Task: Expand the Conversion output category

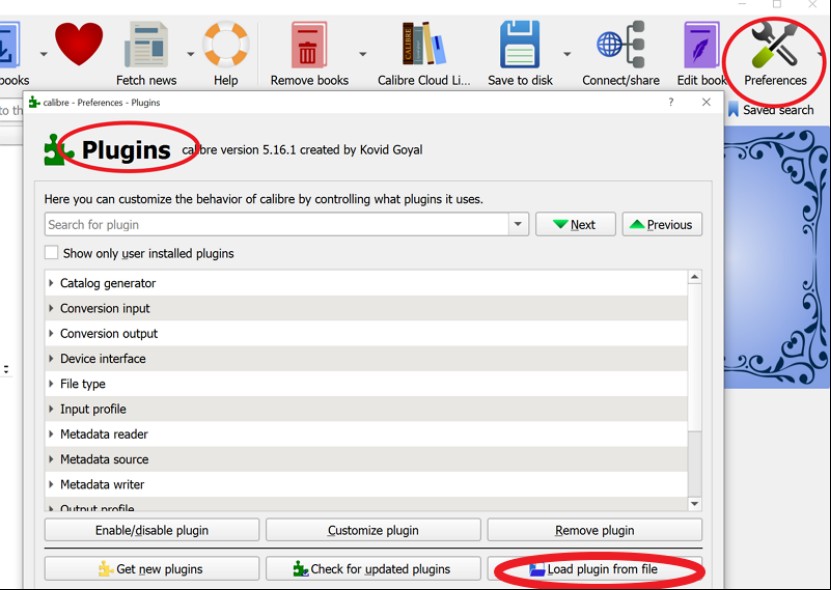Action: click(x=51, y=333)
